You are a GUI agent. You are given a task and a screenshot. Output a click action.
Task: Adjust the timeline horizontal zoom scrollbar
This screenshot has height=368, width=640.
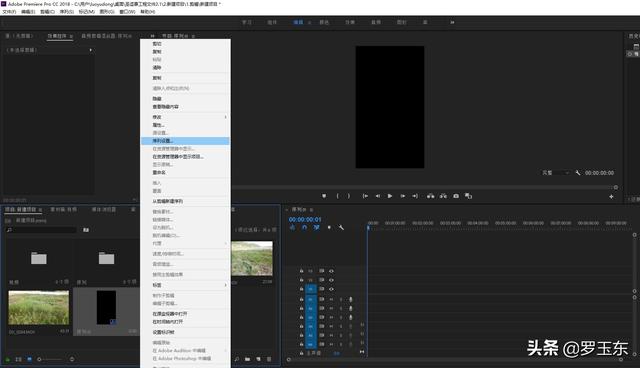point(455,360)
